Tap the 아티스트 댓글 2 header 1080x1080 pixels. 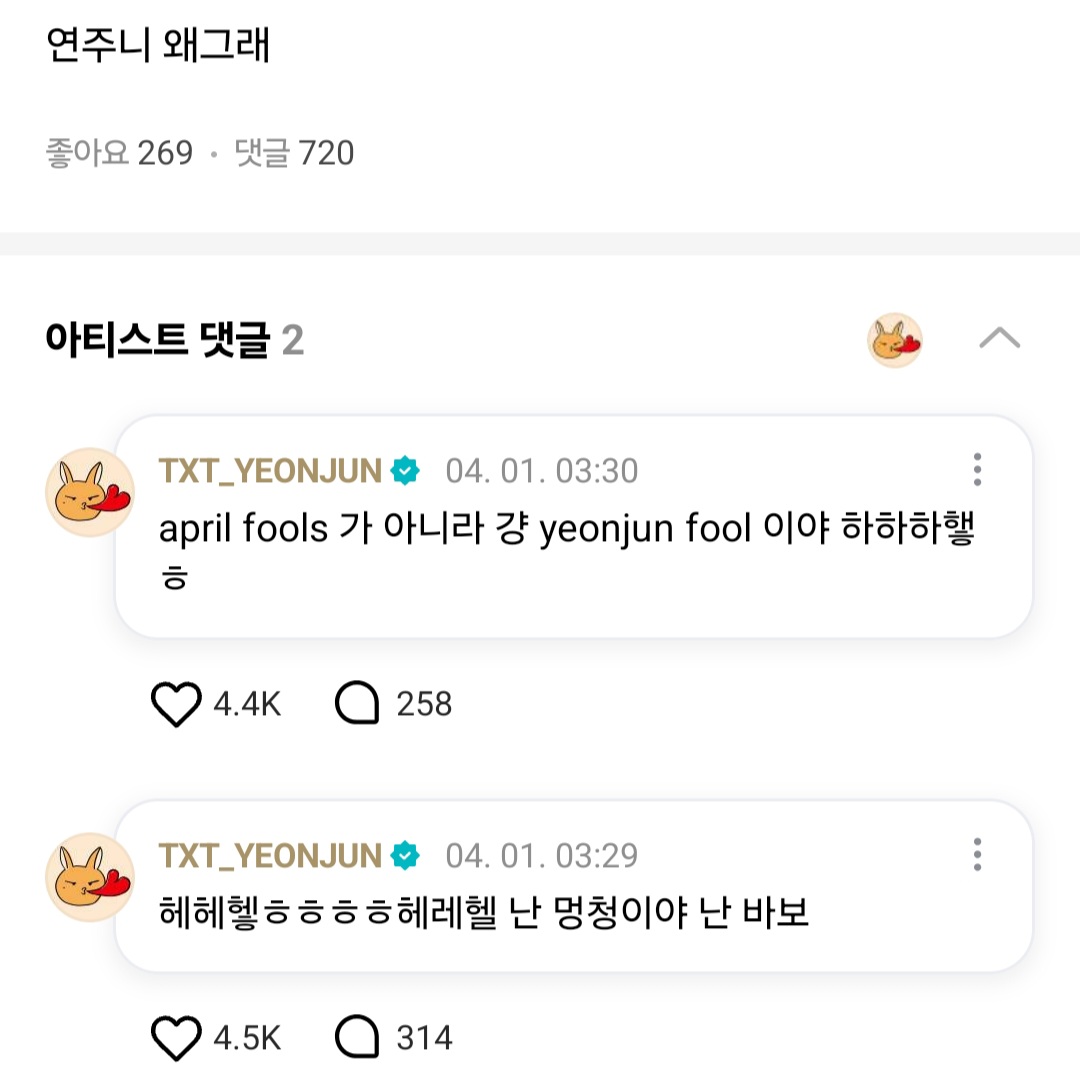[174, 340]
